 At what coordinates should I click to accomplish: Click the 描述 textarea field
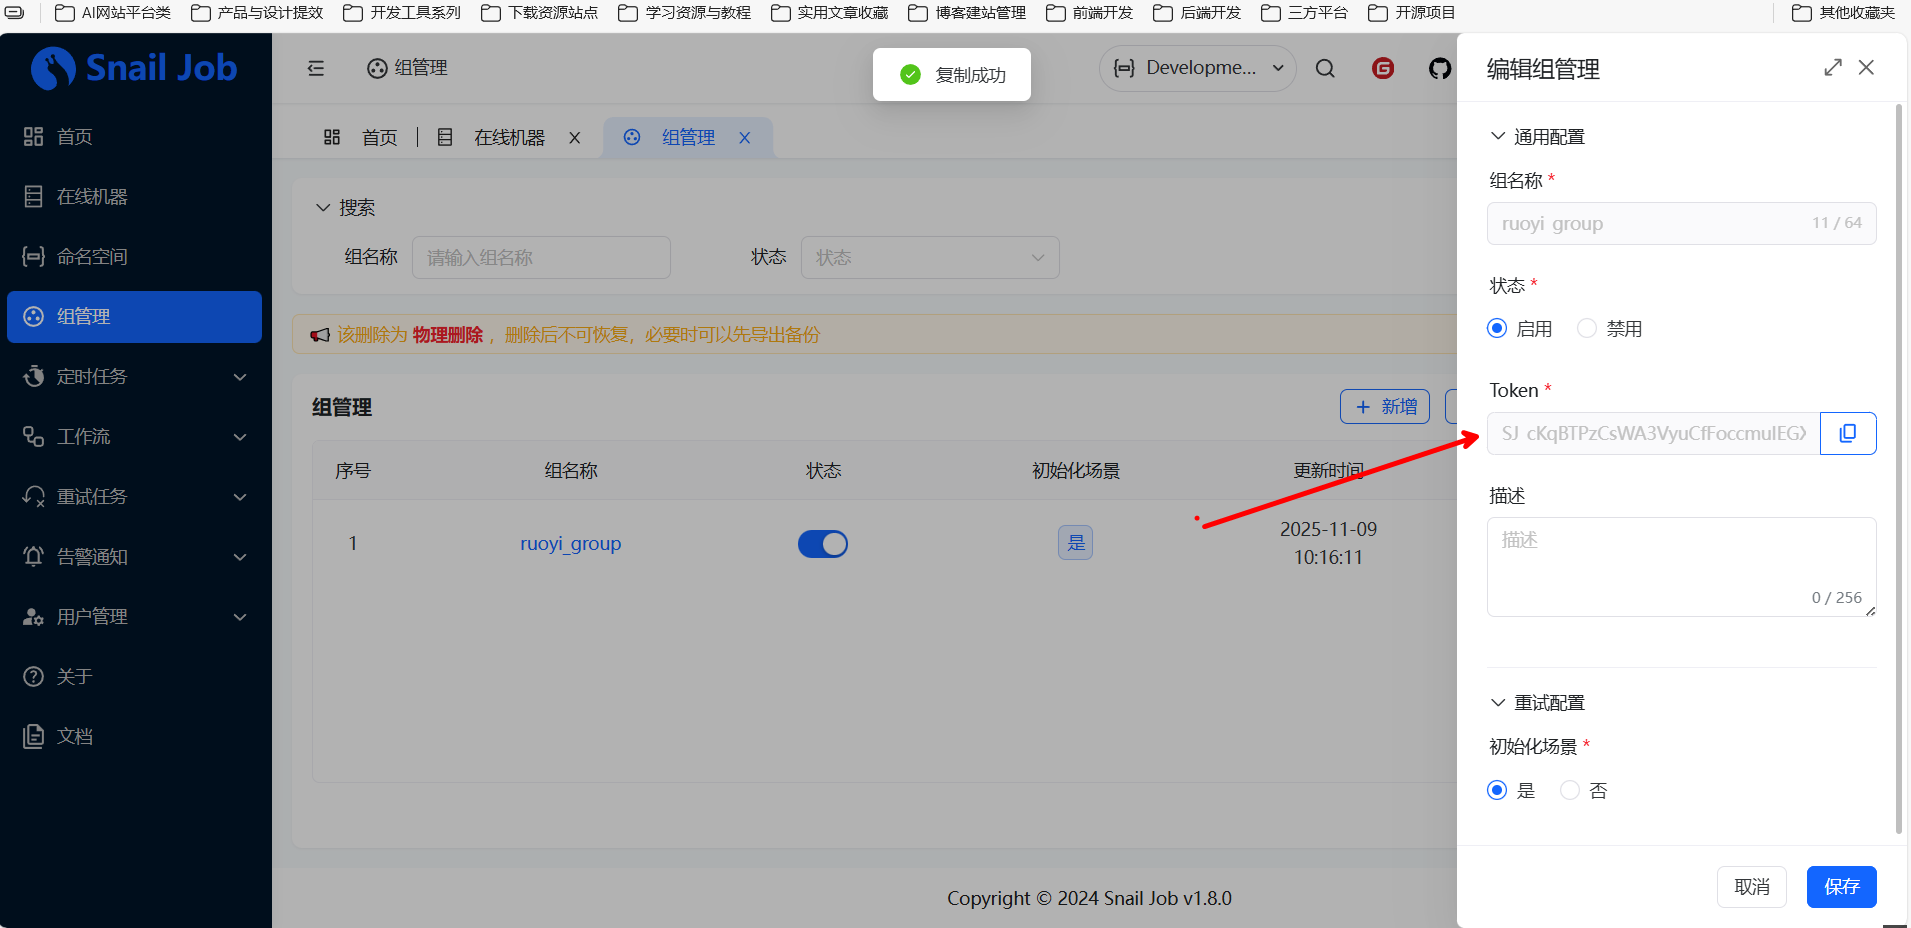pos(1680,565)
